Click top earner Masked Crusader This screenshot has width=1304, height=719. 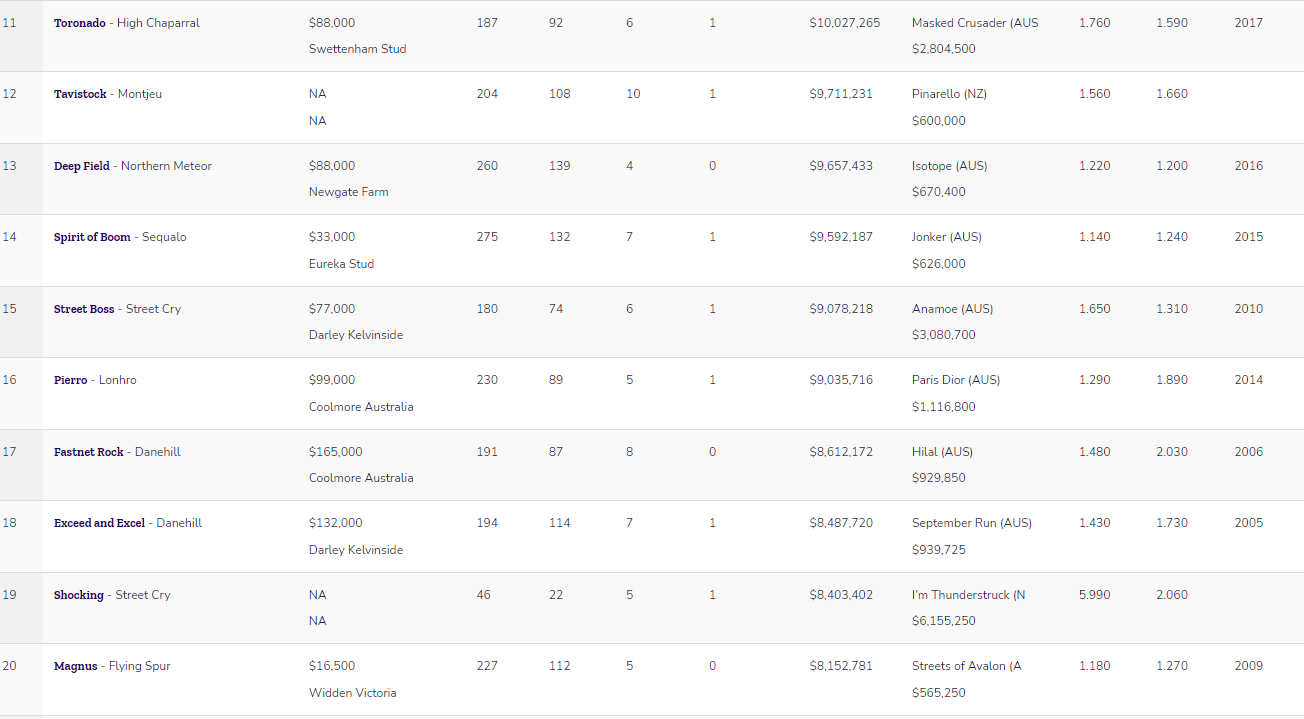click(x=974, y=23)
